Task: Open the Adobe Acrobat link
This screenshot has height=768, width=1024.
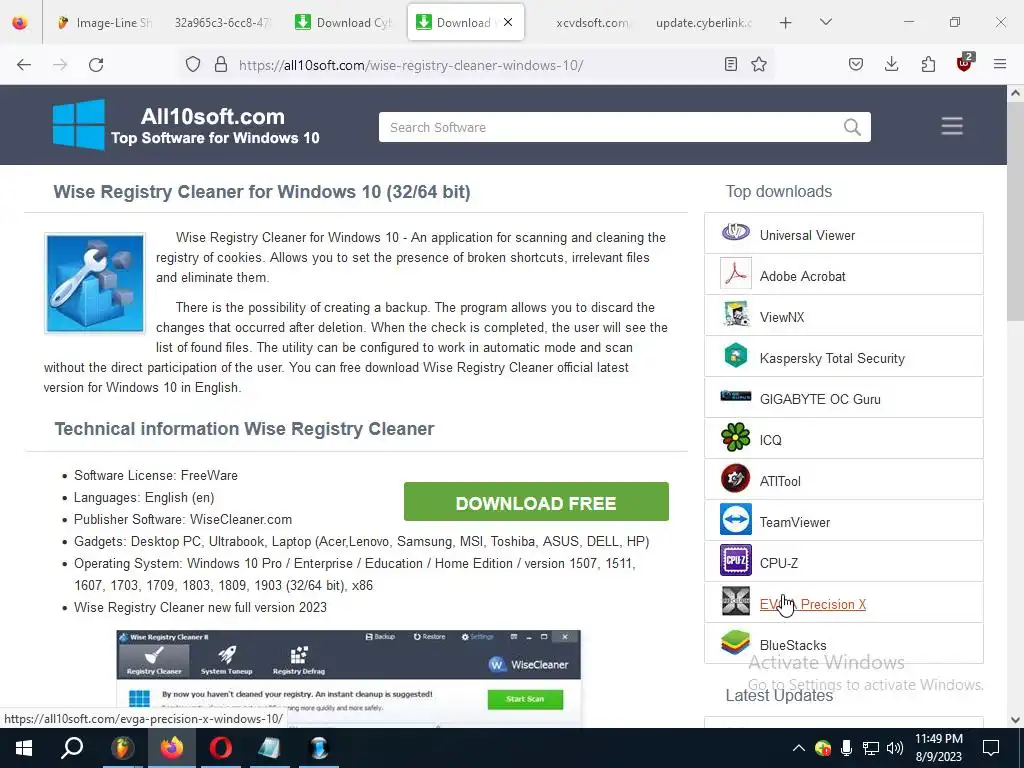Action: tap(803, 277)
